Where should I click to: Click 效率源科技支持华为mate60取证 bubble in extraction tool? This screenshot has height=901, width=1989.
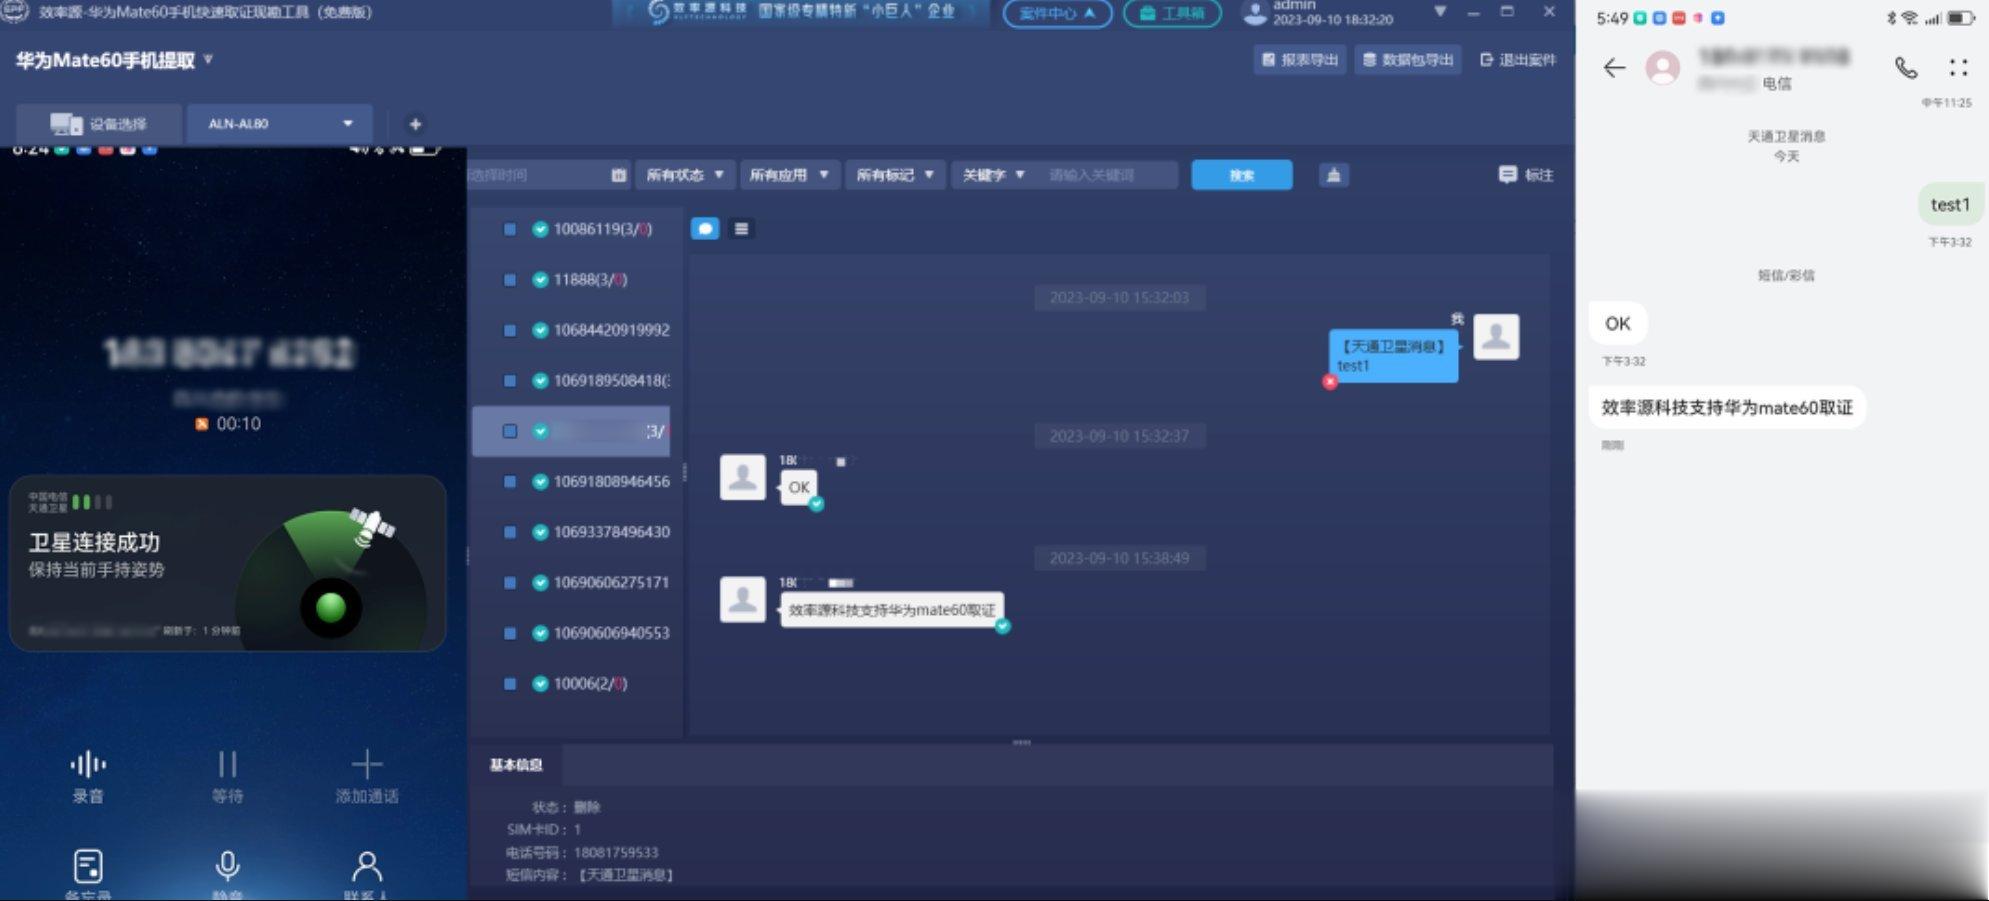892,610
